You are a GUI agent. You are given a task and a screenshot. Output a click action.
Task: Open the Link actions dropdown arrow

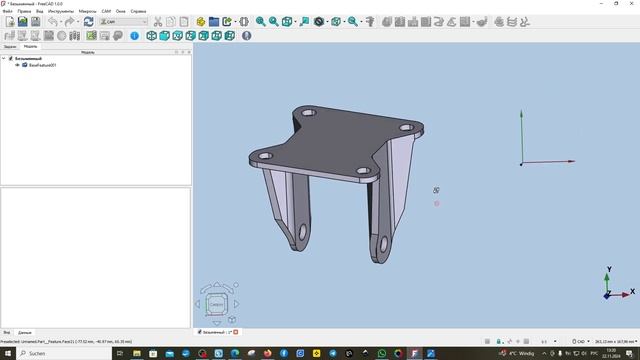pos(236,22)
